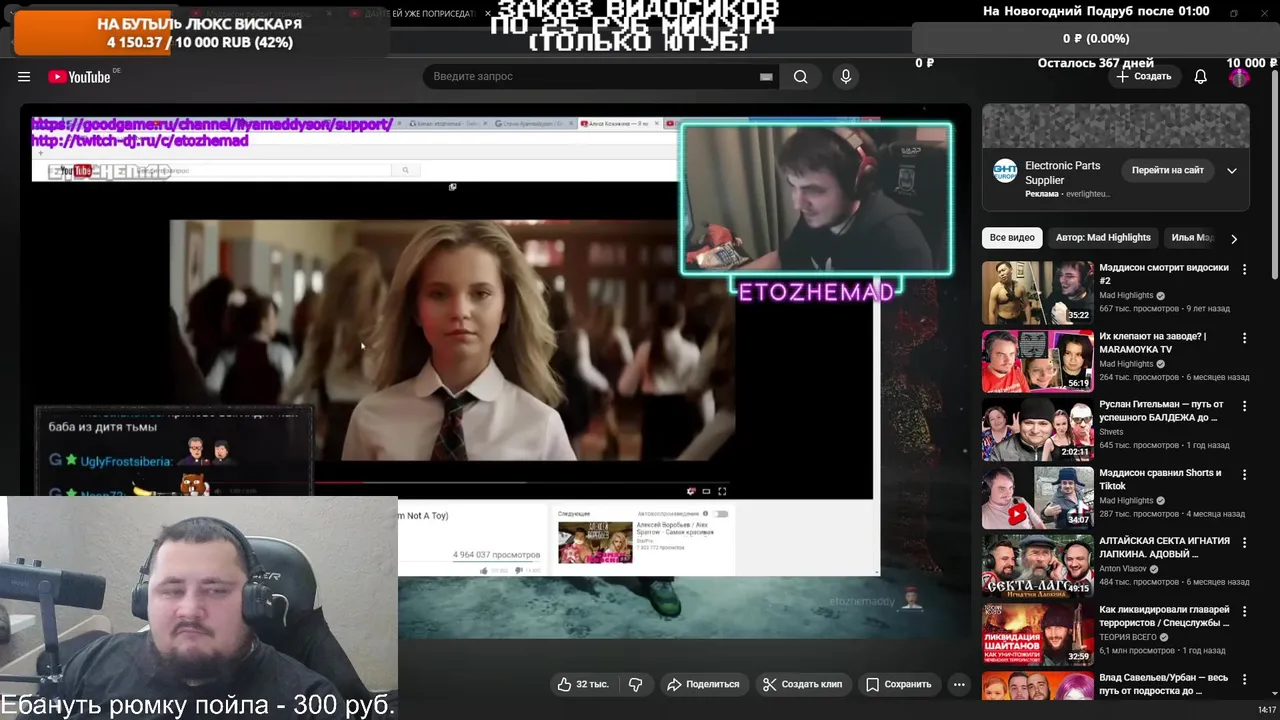Click fullscreen icon in the embedded player
1280x720 pixels.
tap(722, 491)
